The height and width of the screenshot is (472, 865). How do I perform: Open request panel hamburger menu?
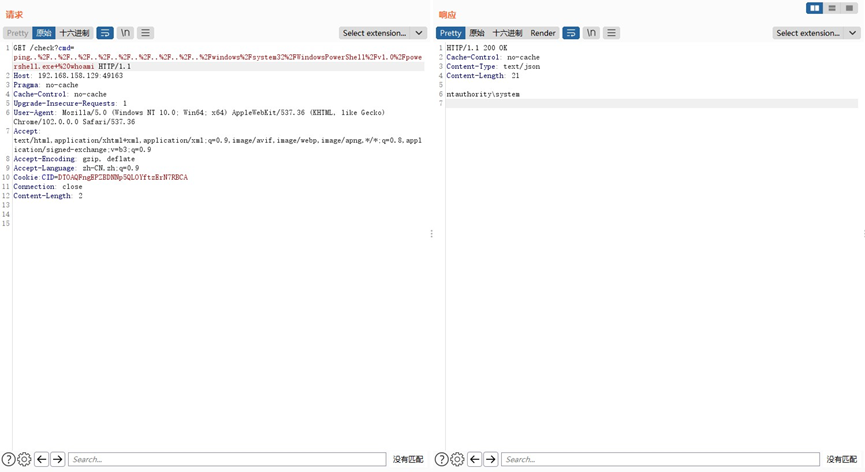click(x=145, y=33)
